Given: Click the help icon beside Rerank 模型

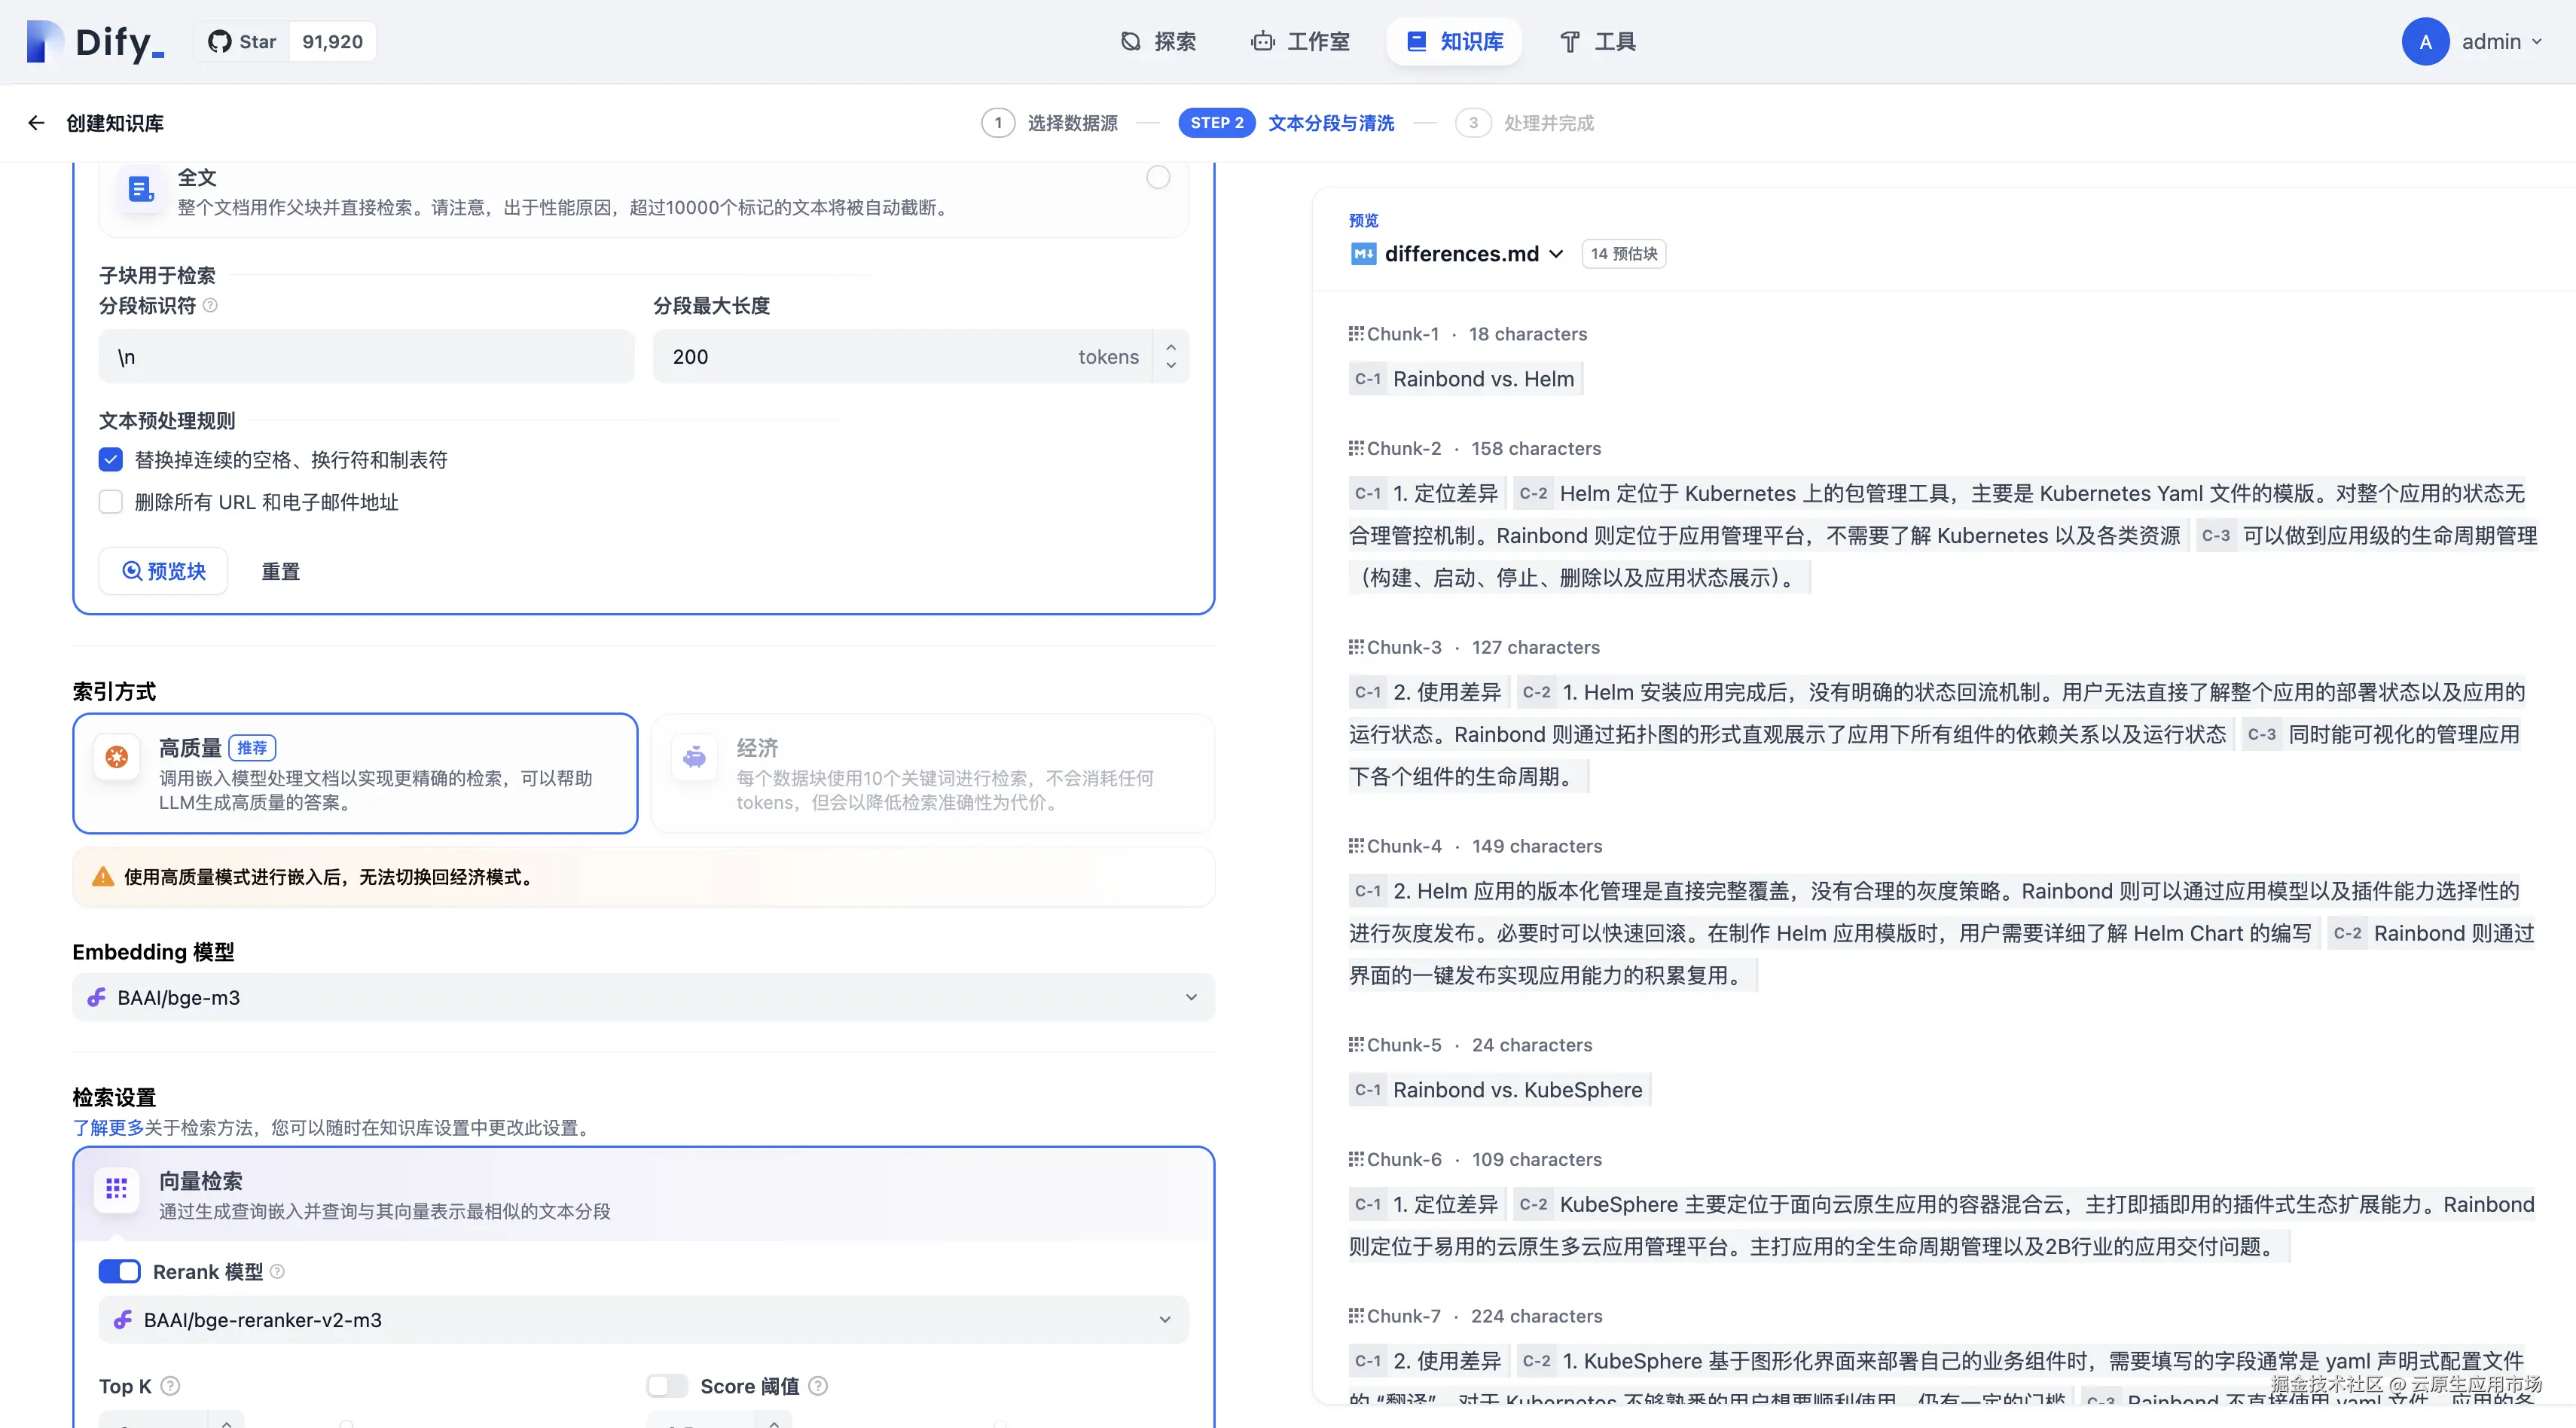Looking at the screenshot, I should (278, 1271).
